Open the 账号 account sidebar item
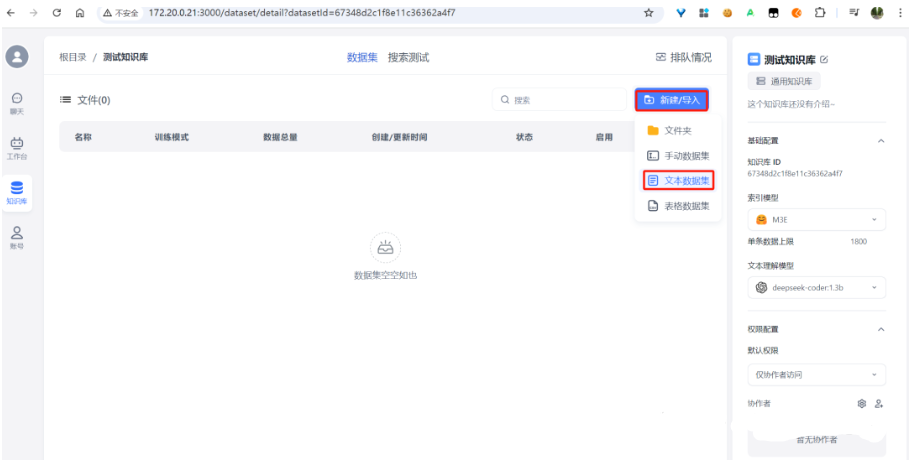The width and height of the screenshot is (917, 468). point(17,238)
